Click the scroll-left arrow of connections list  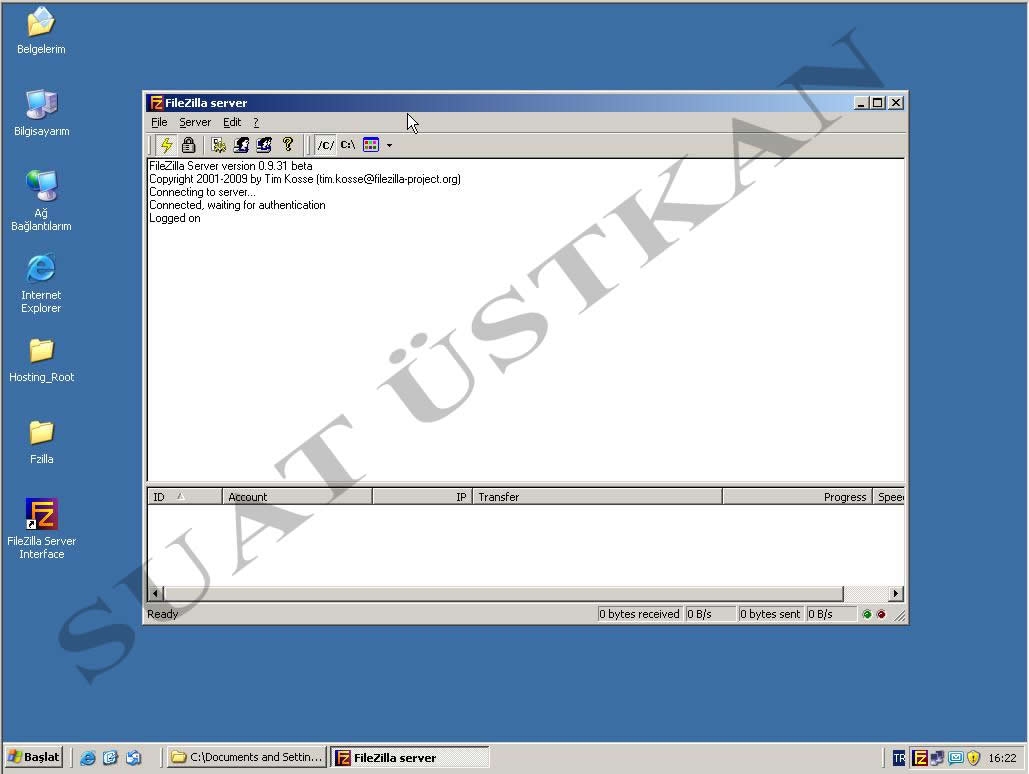coord(156,593)
